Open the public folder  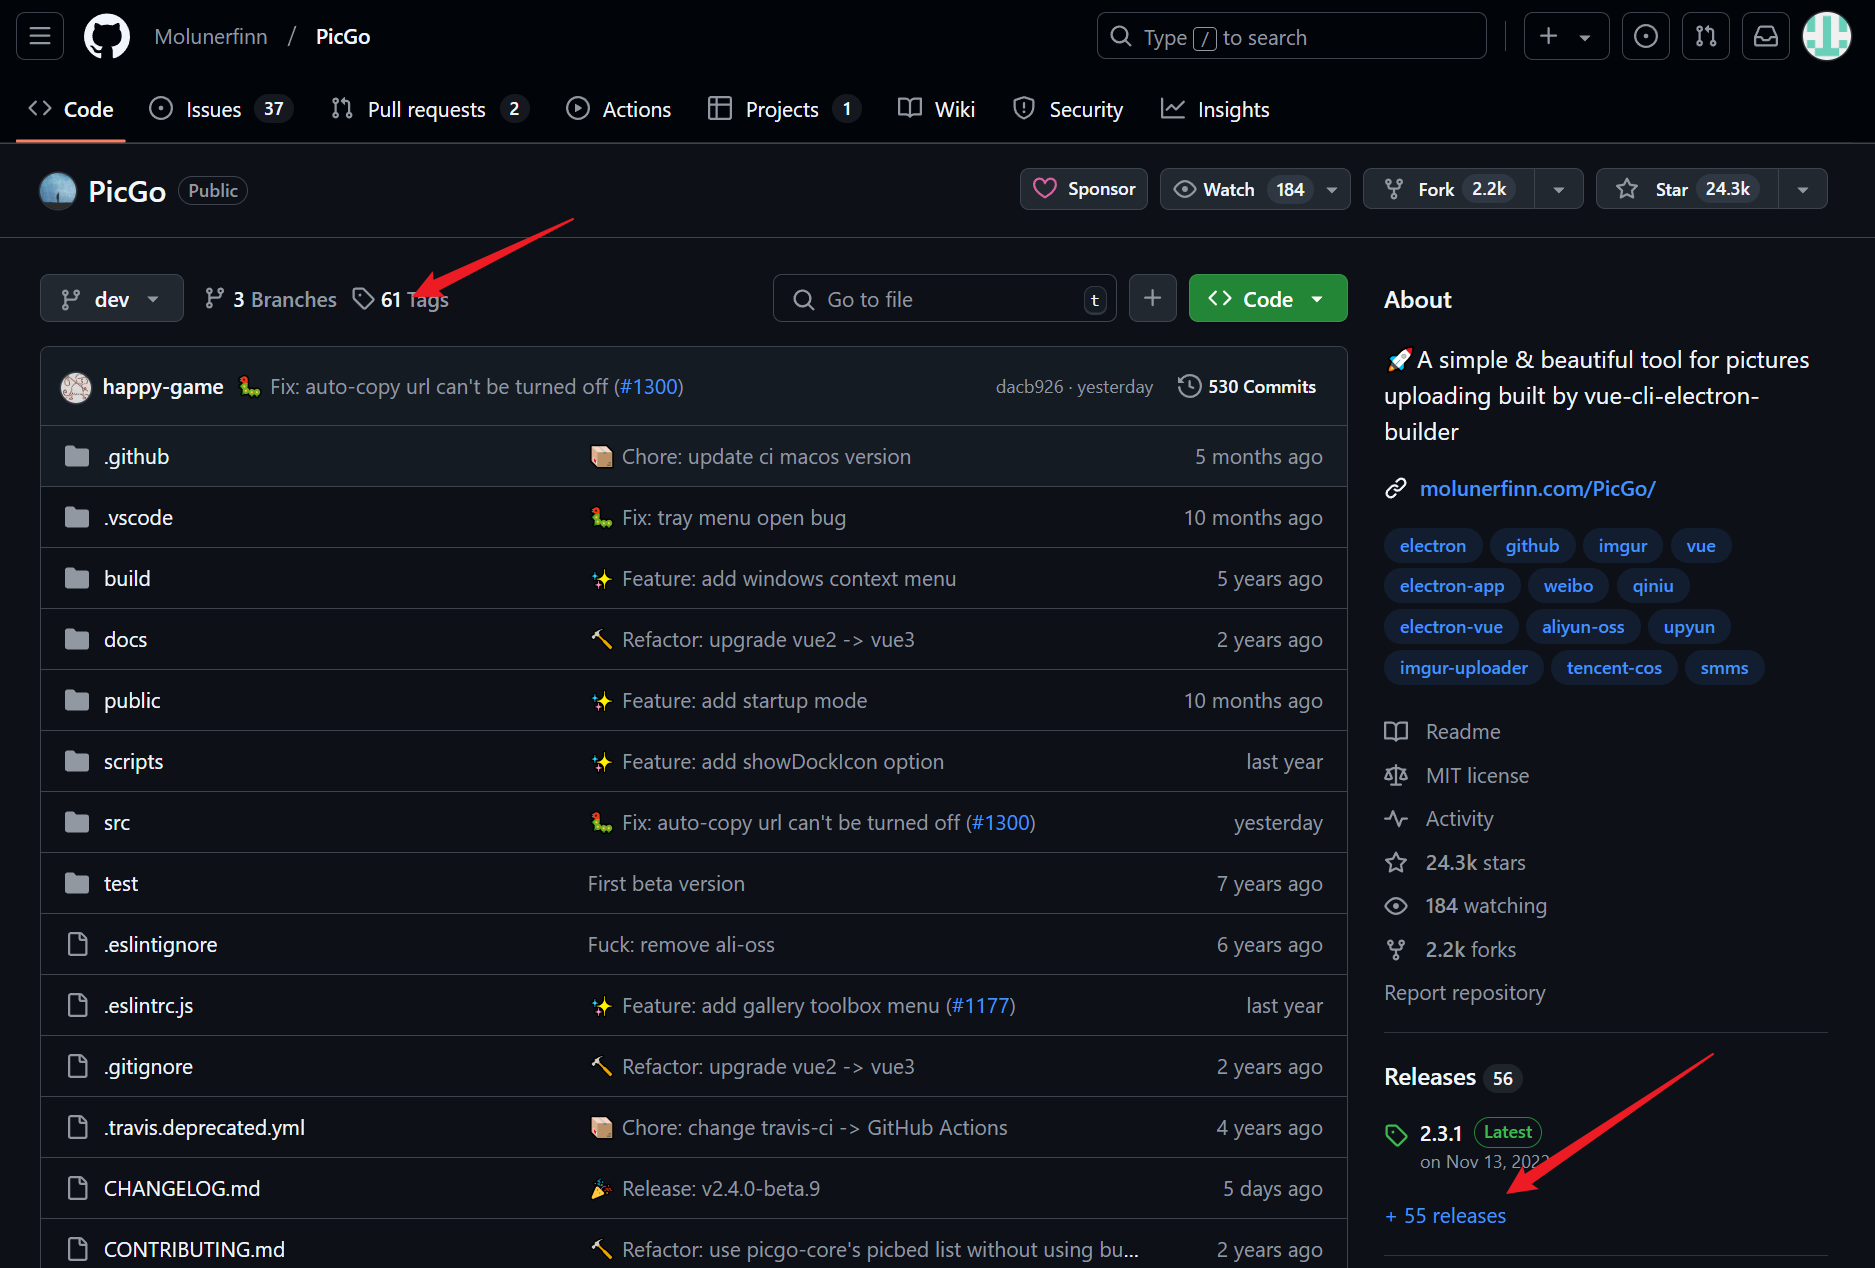click(132, 701)
